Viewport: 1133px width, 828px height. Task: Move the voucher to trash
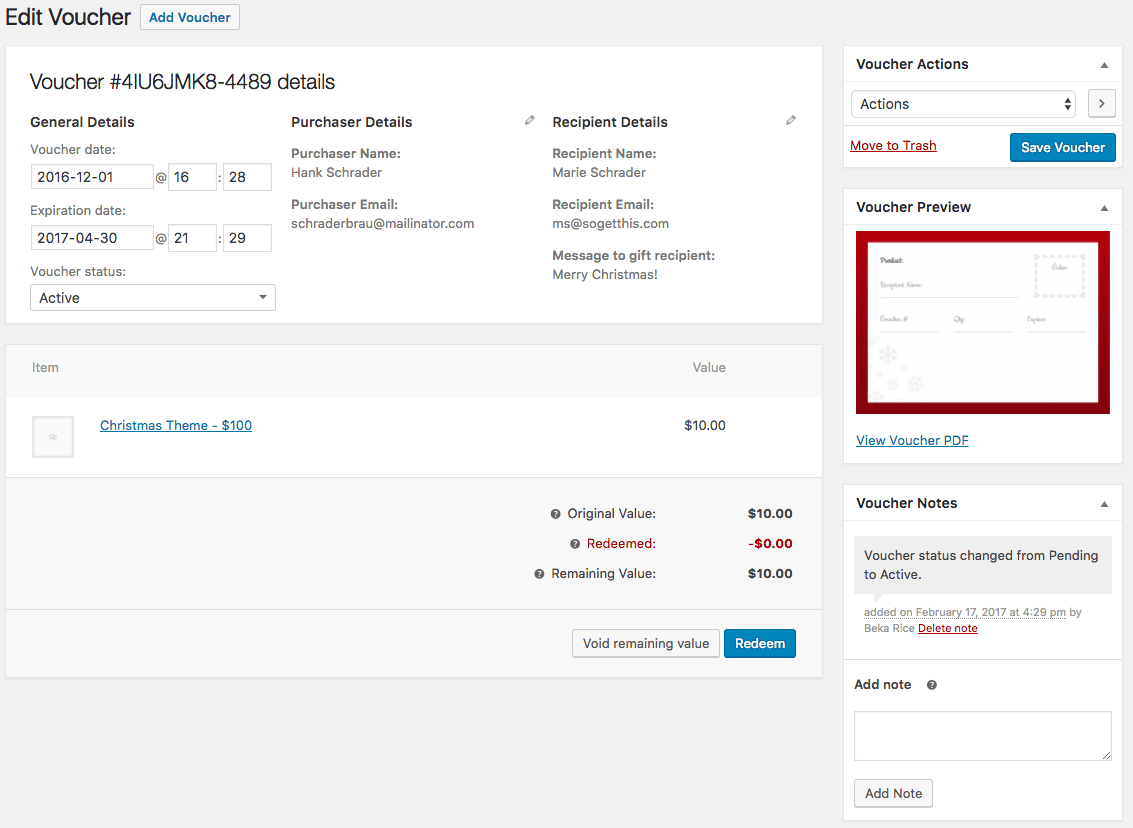892,145
